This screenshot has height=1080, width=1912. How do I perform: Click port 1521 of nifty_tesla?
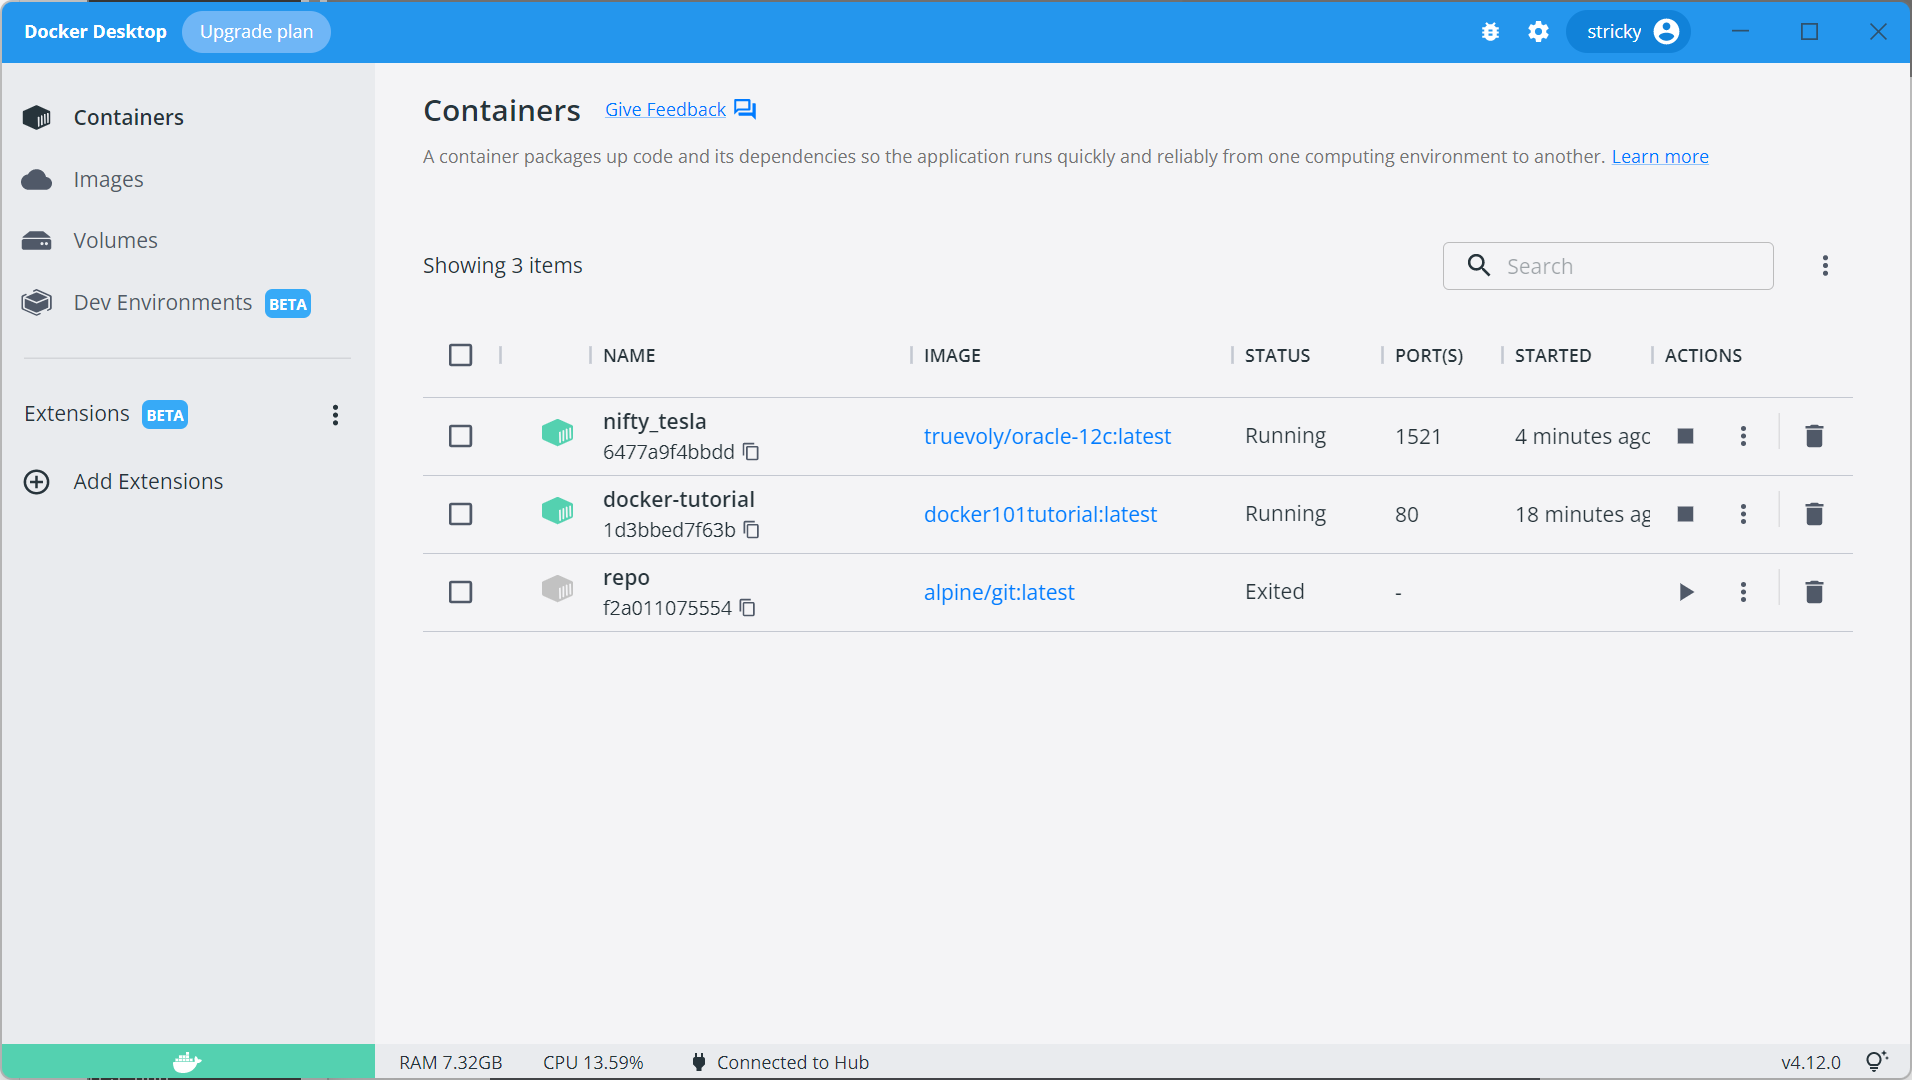coord(1418,436)
